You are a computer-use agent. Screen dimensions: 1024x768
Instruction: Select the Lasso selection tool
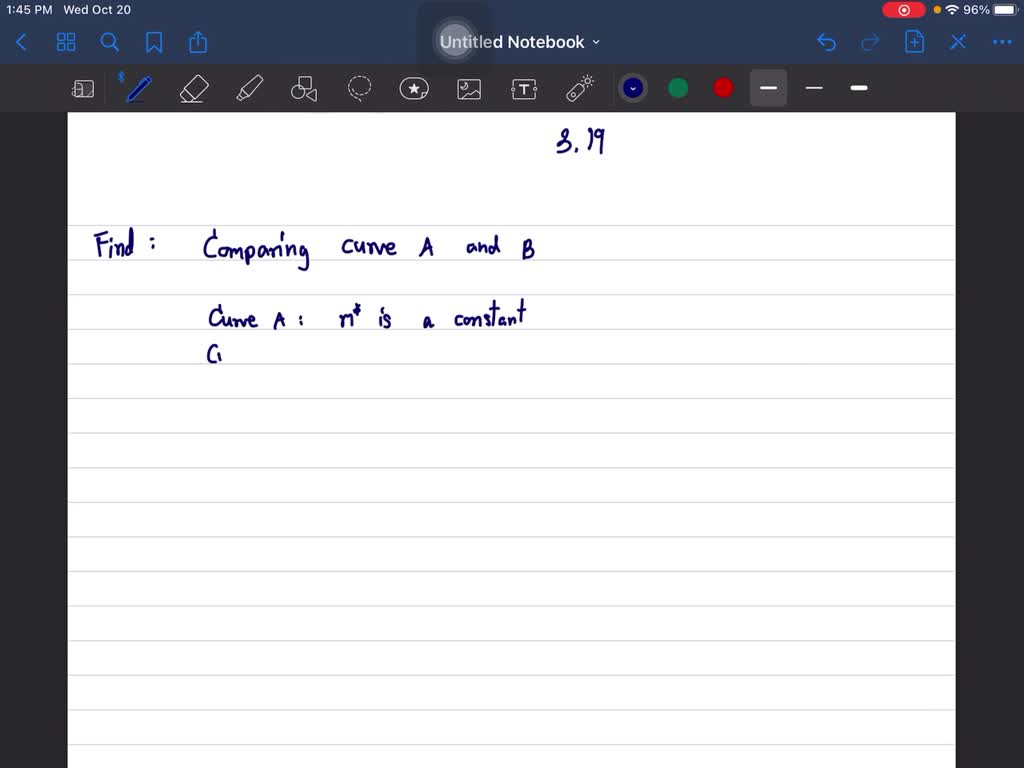pos(359,88)
